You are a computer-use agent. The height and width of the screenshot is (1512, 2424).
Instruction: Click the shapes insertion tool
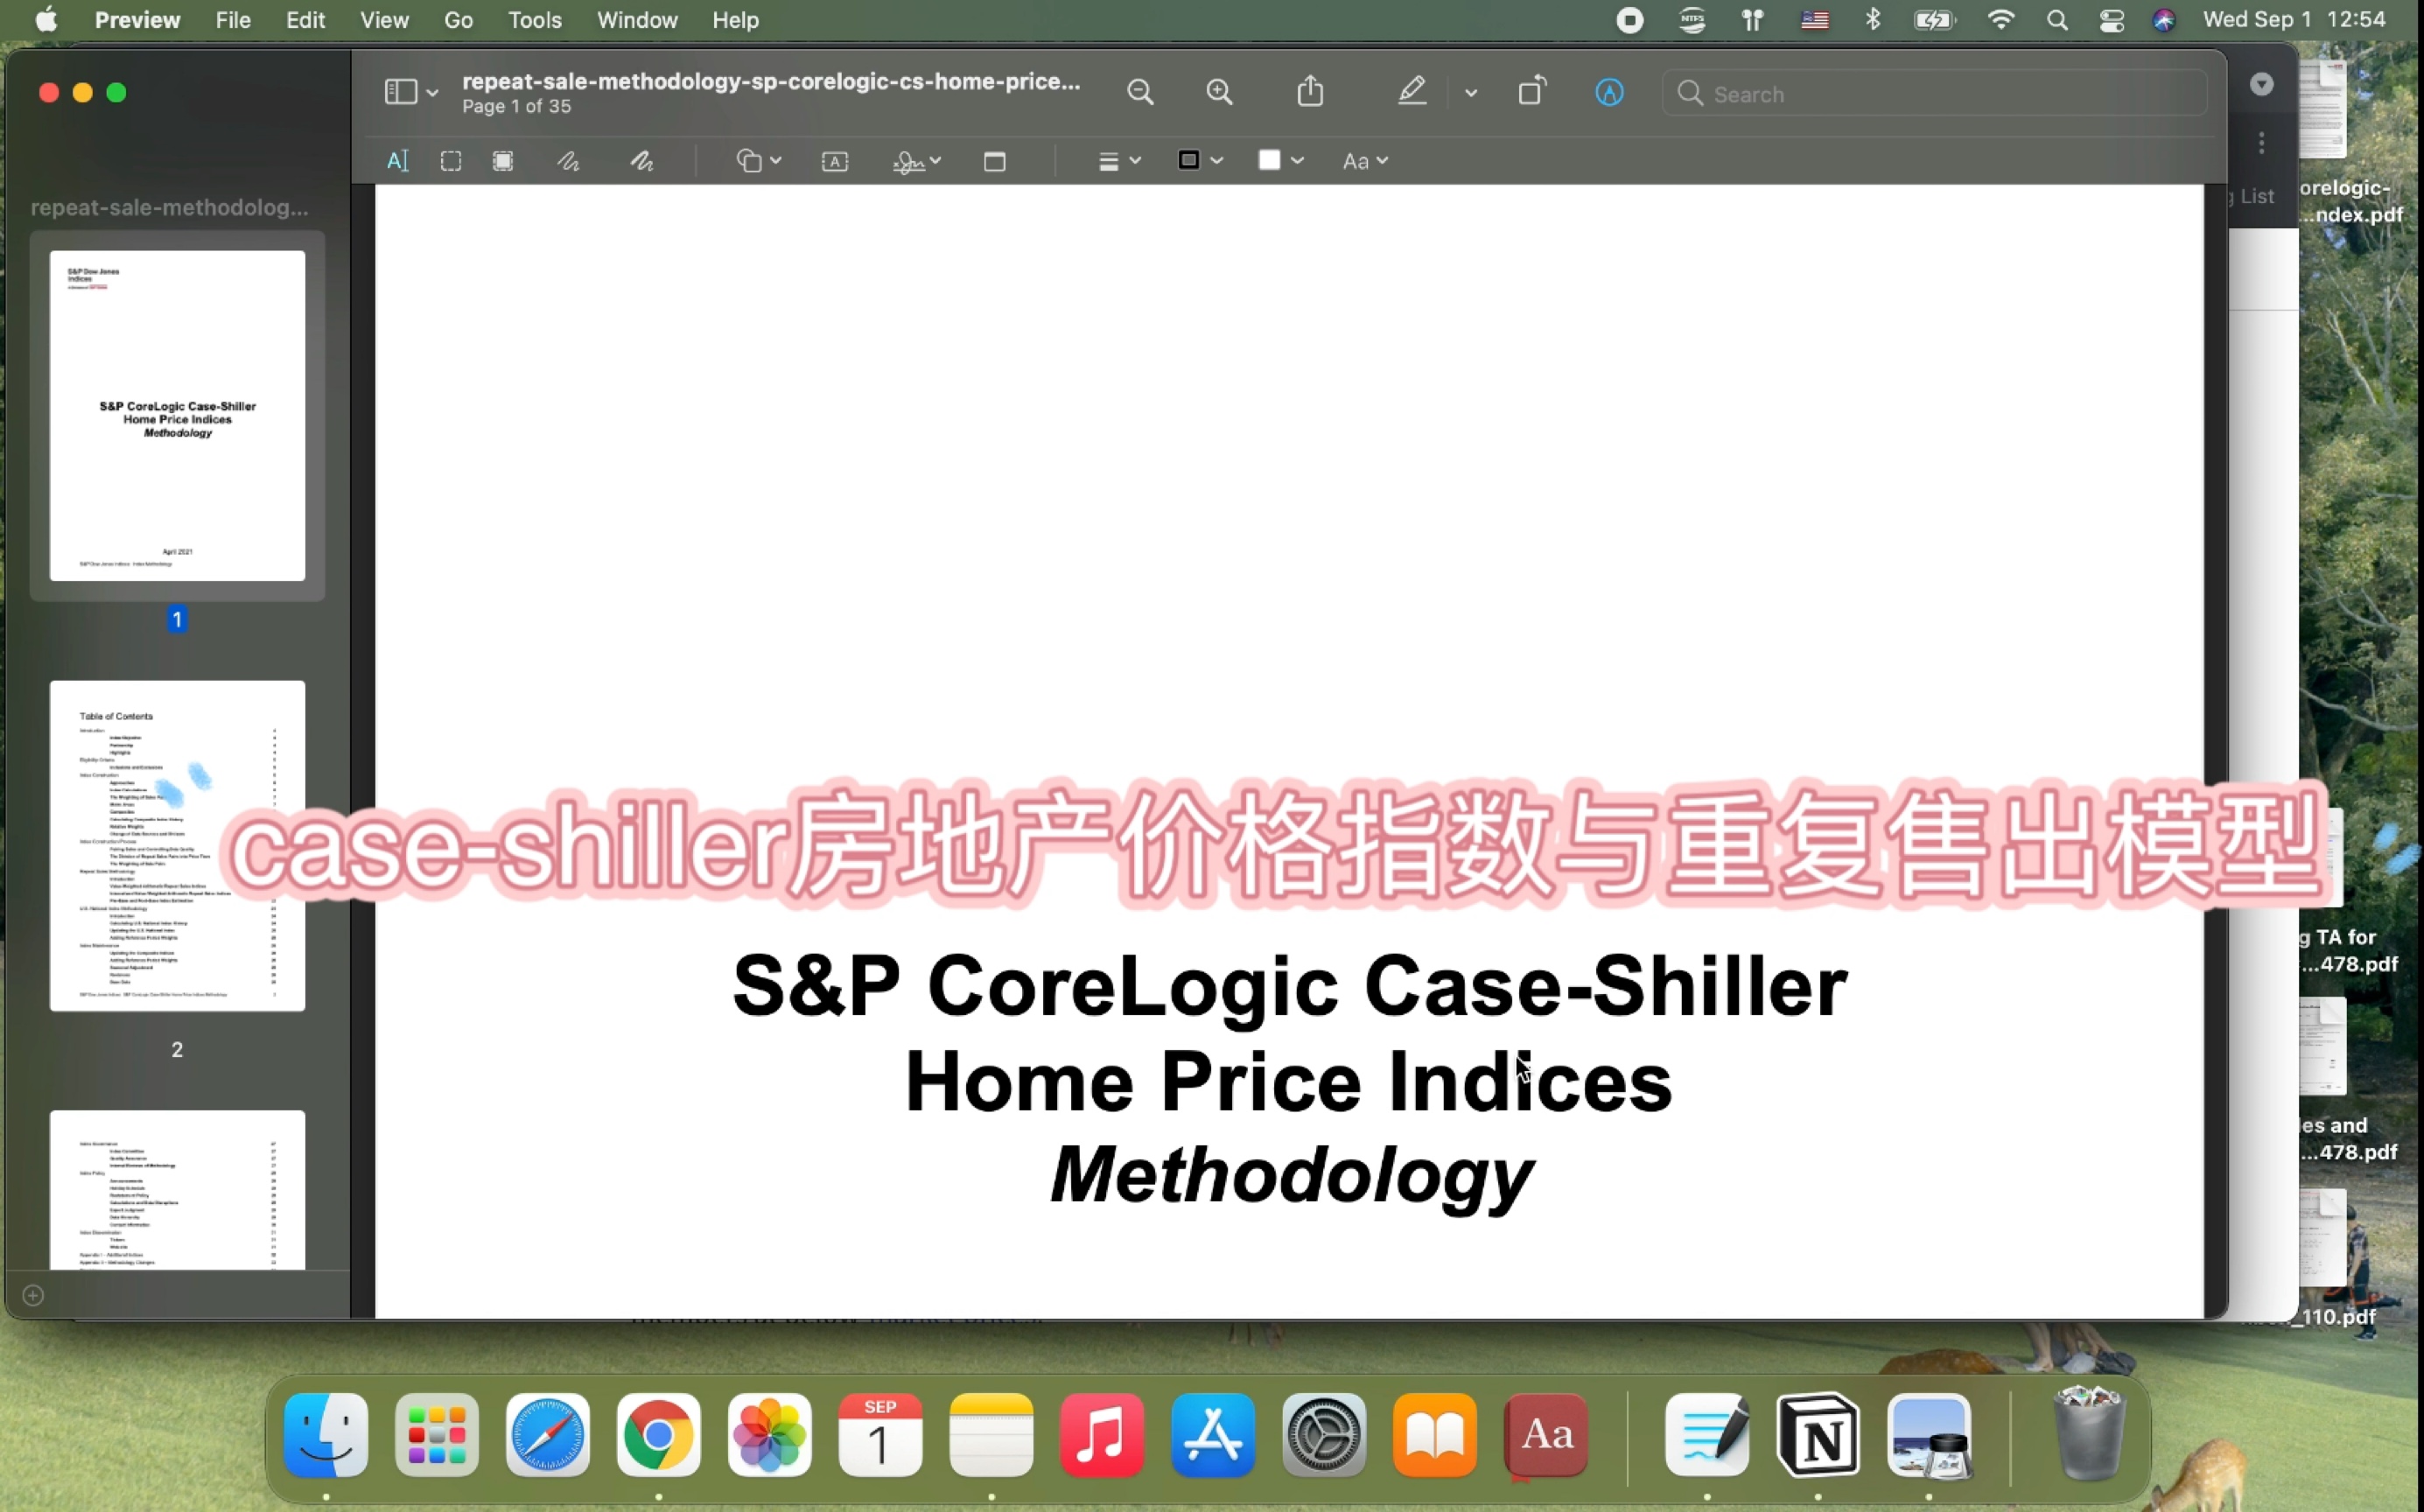coord(753,158)
